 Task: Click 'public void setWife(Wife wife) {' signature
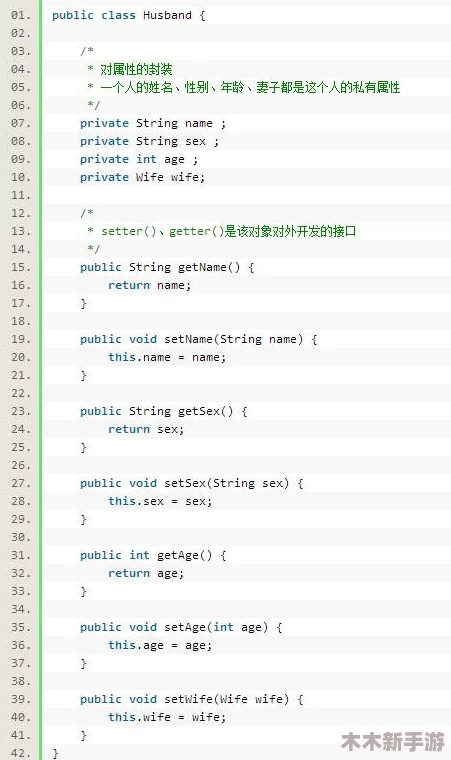click(192, 699)
